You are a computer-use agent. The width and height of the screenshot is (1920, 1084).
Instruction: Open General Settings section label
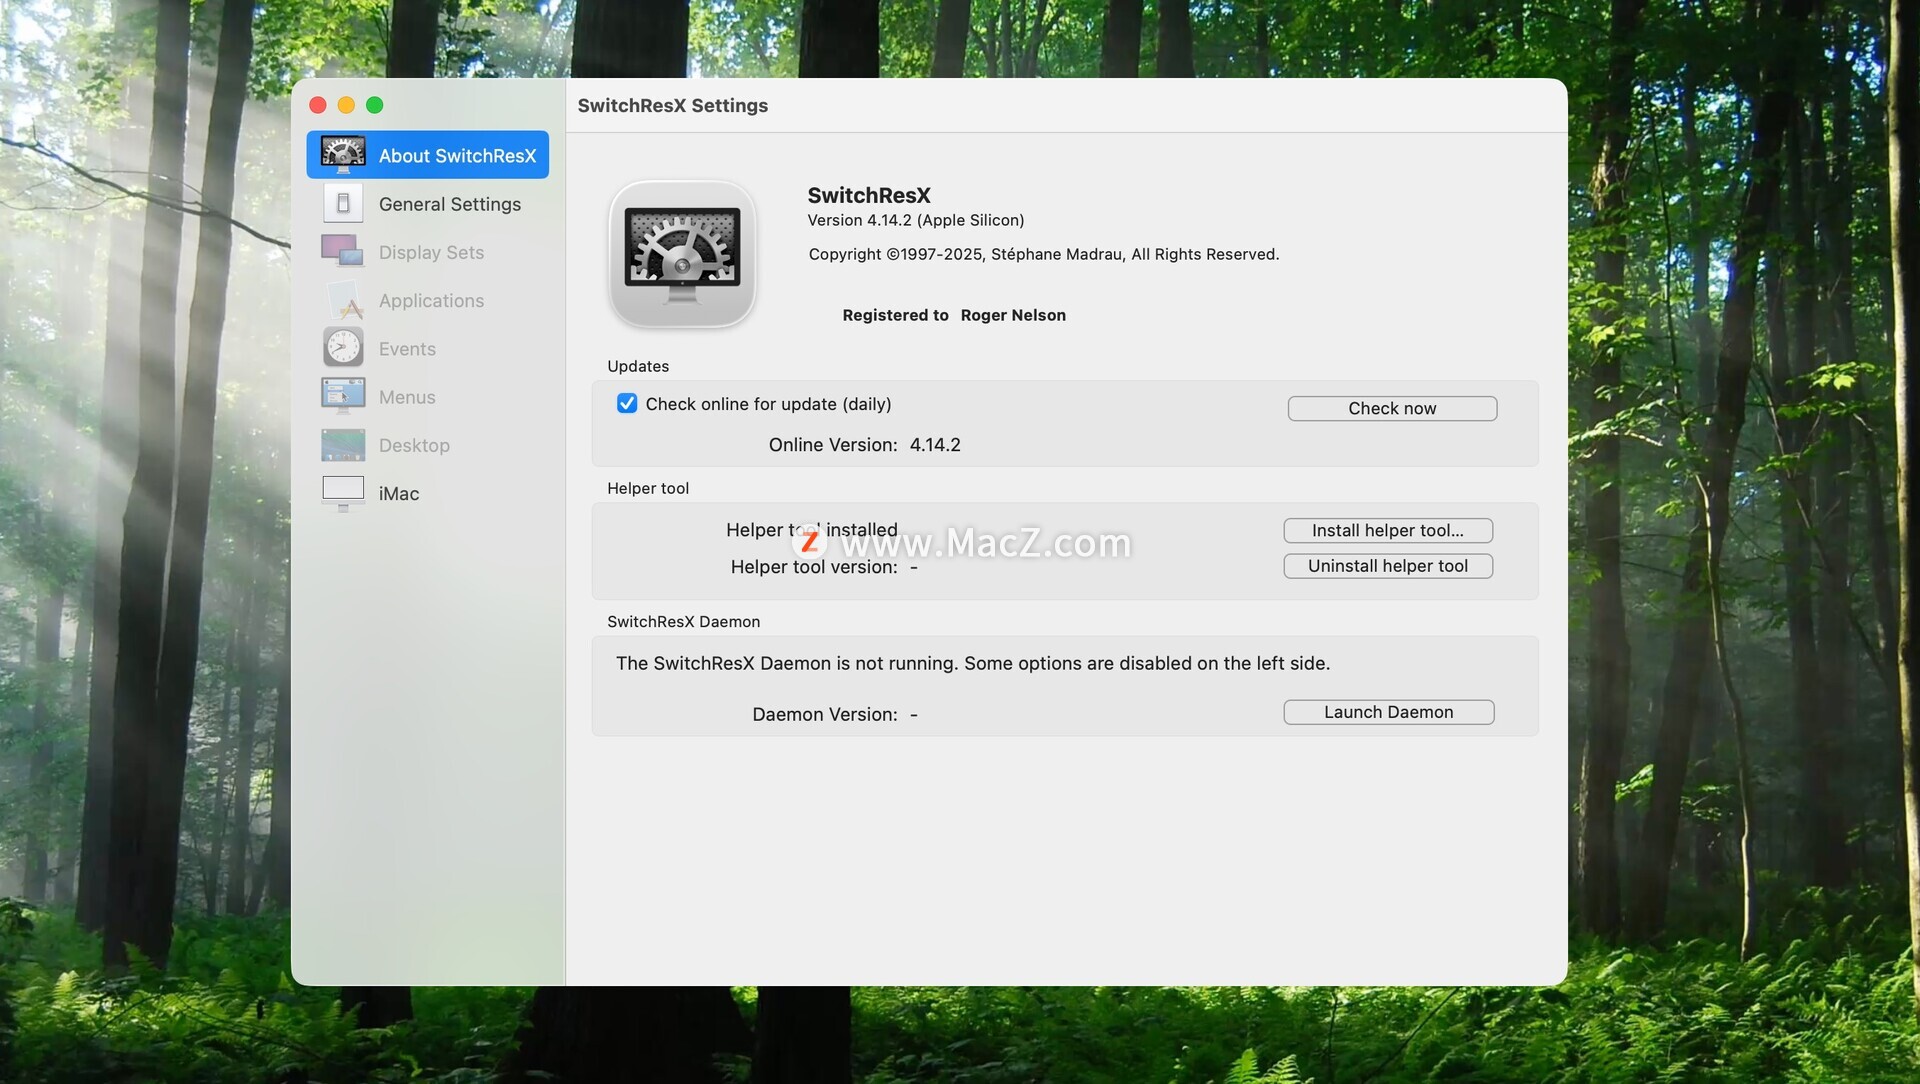[x=449, y=204]
